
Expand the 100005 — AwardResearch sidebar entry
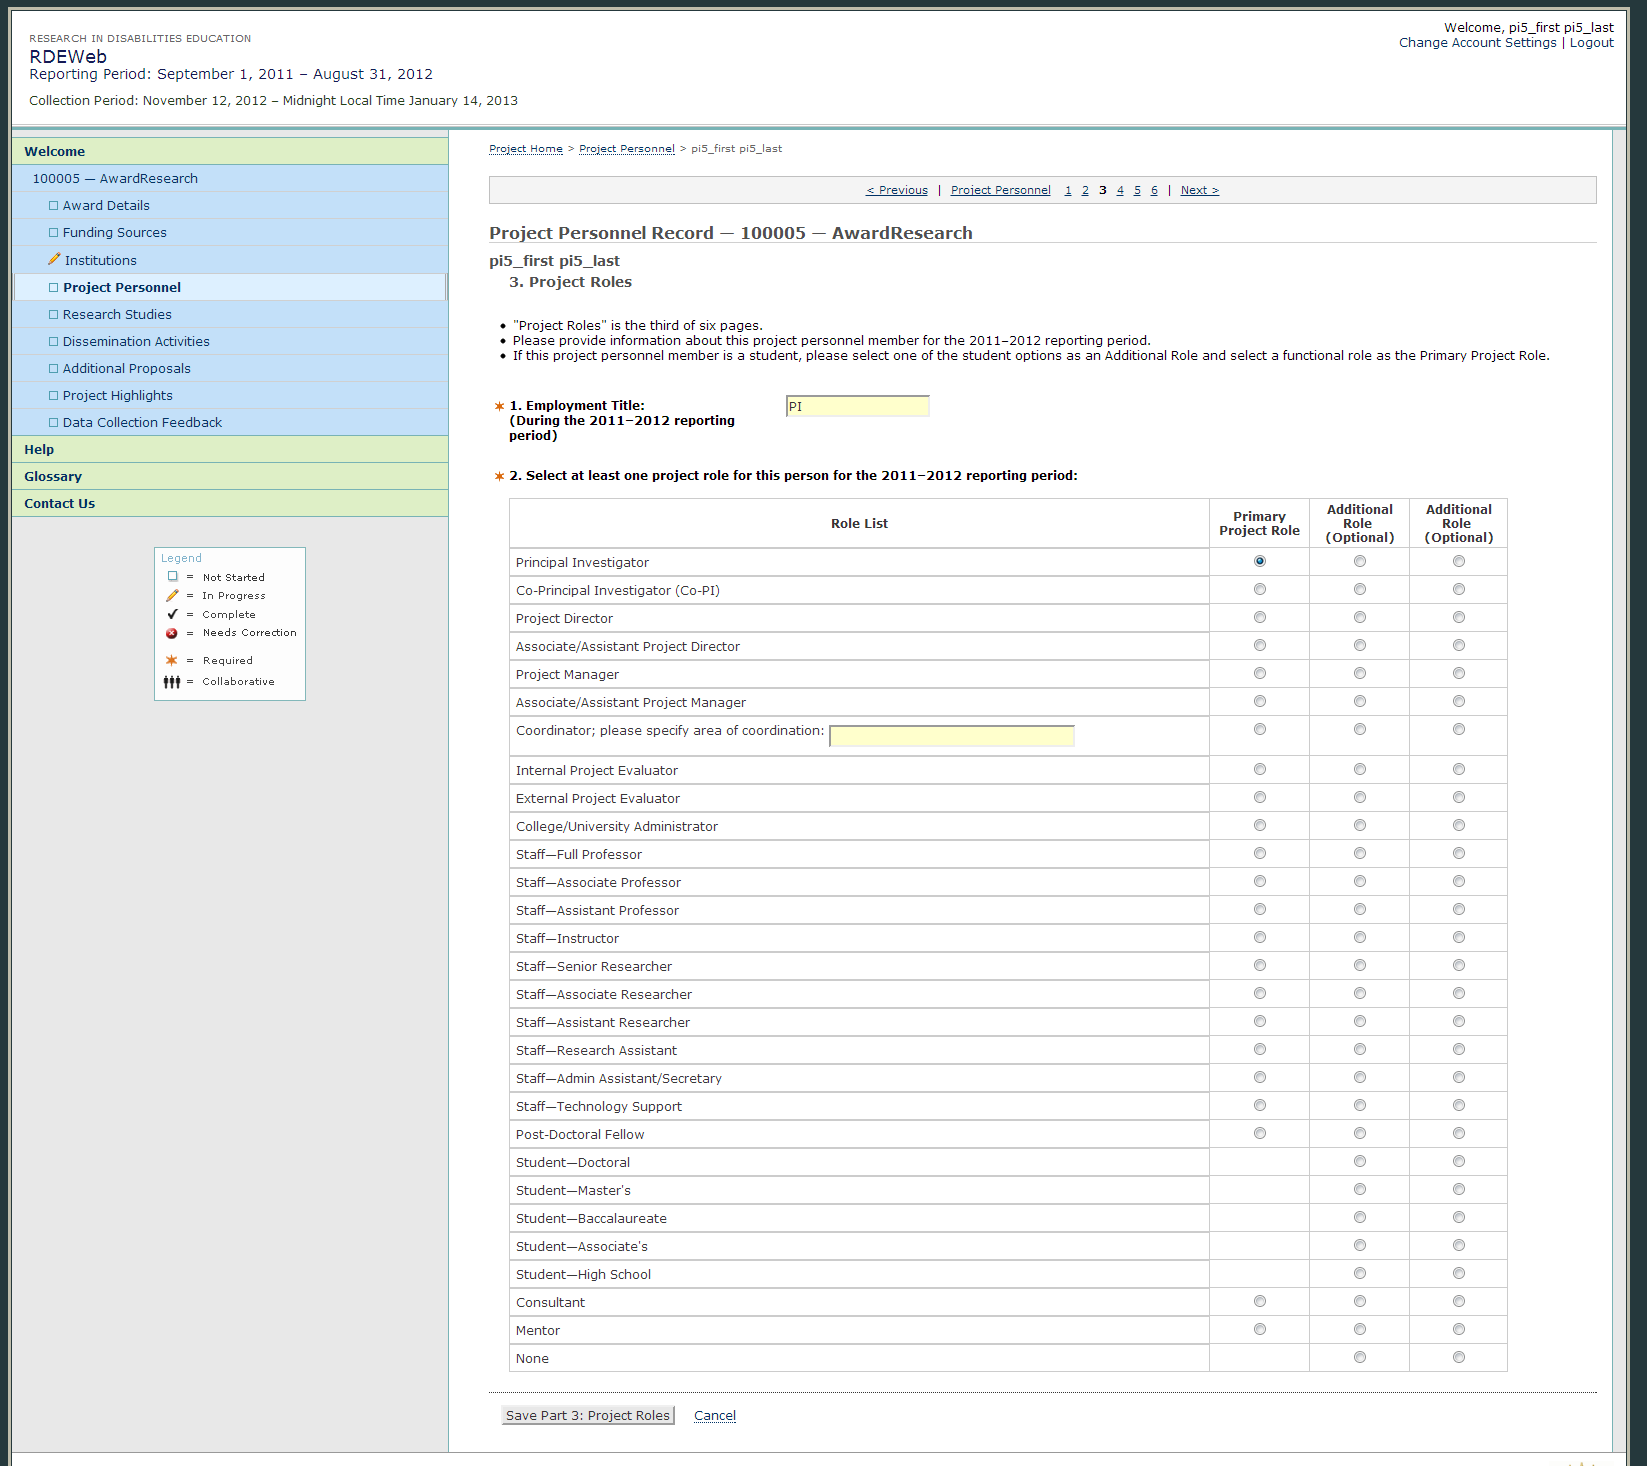click(115, 179)
